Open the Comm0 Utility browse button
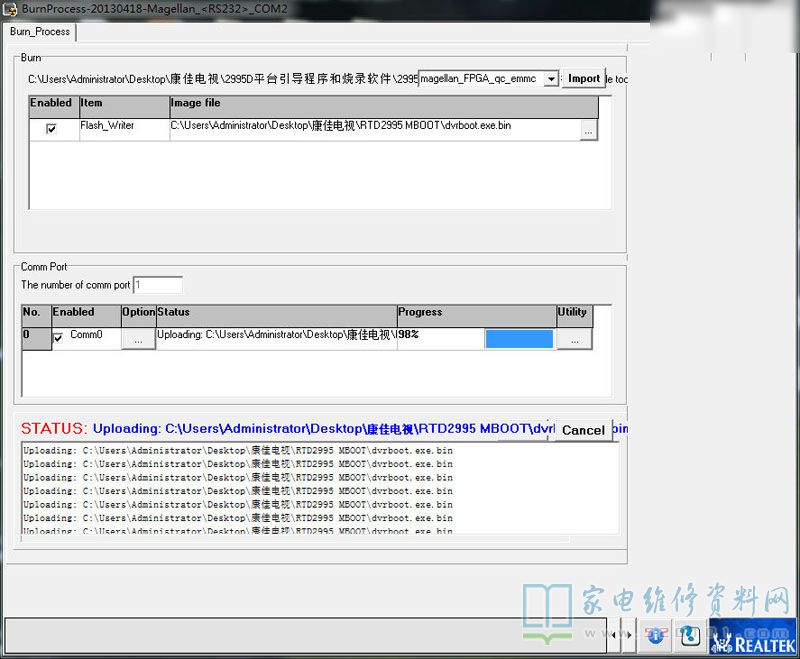Viewport: 800px width, 659px height. click(574, 339)
